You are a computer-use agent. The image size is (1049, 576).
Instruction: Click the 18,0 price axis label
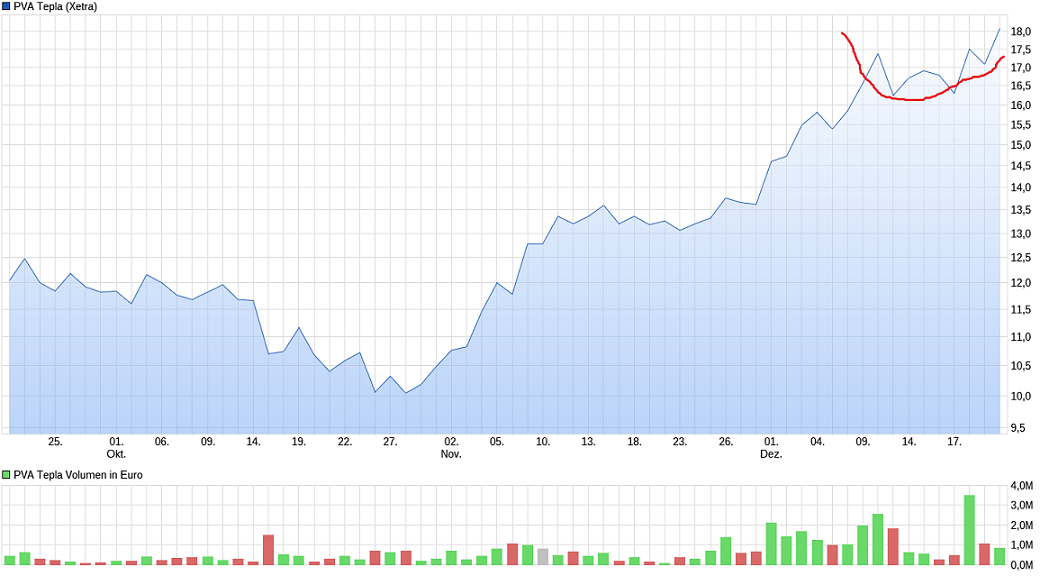point(1020,31)
